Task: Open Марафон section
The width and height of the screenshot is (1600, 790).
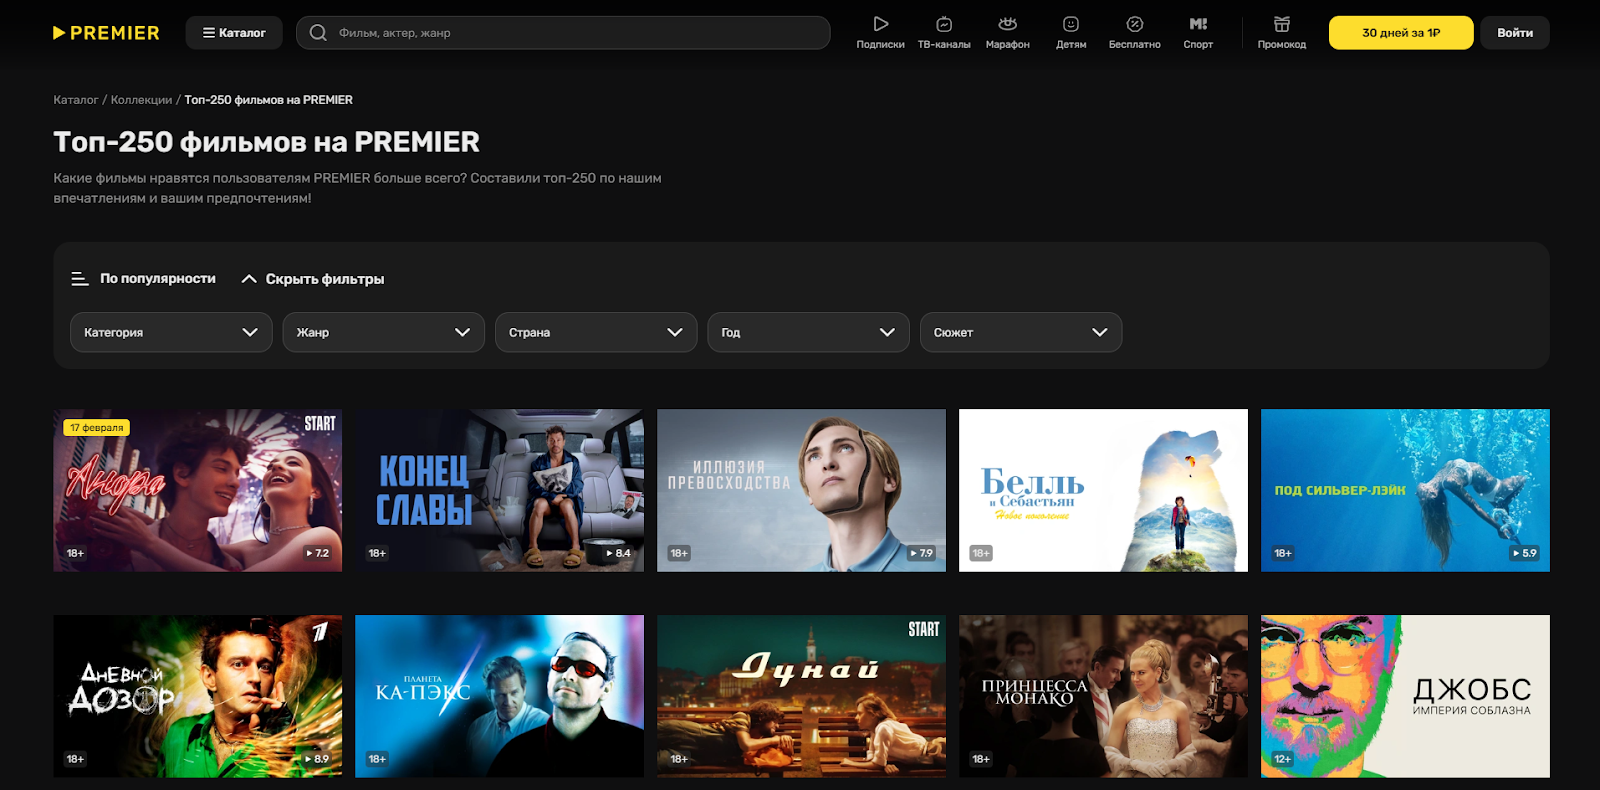Action: click(x=1008, y=32)
